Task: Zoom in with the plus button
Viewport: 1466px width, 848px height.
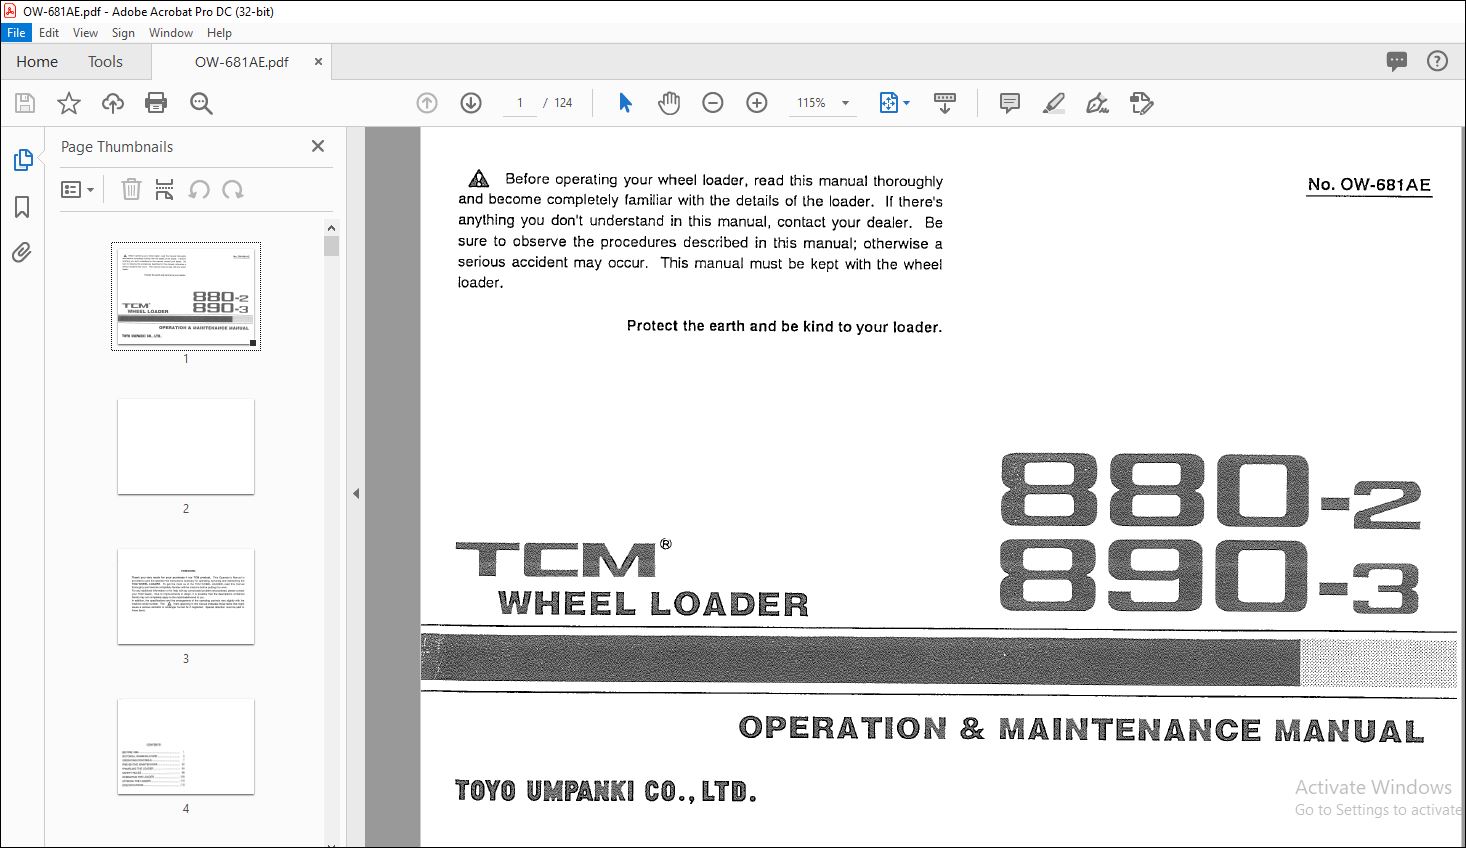Action: (x=757, y=103)
